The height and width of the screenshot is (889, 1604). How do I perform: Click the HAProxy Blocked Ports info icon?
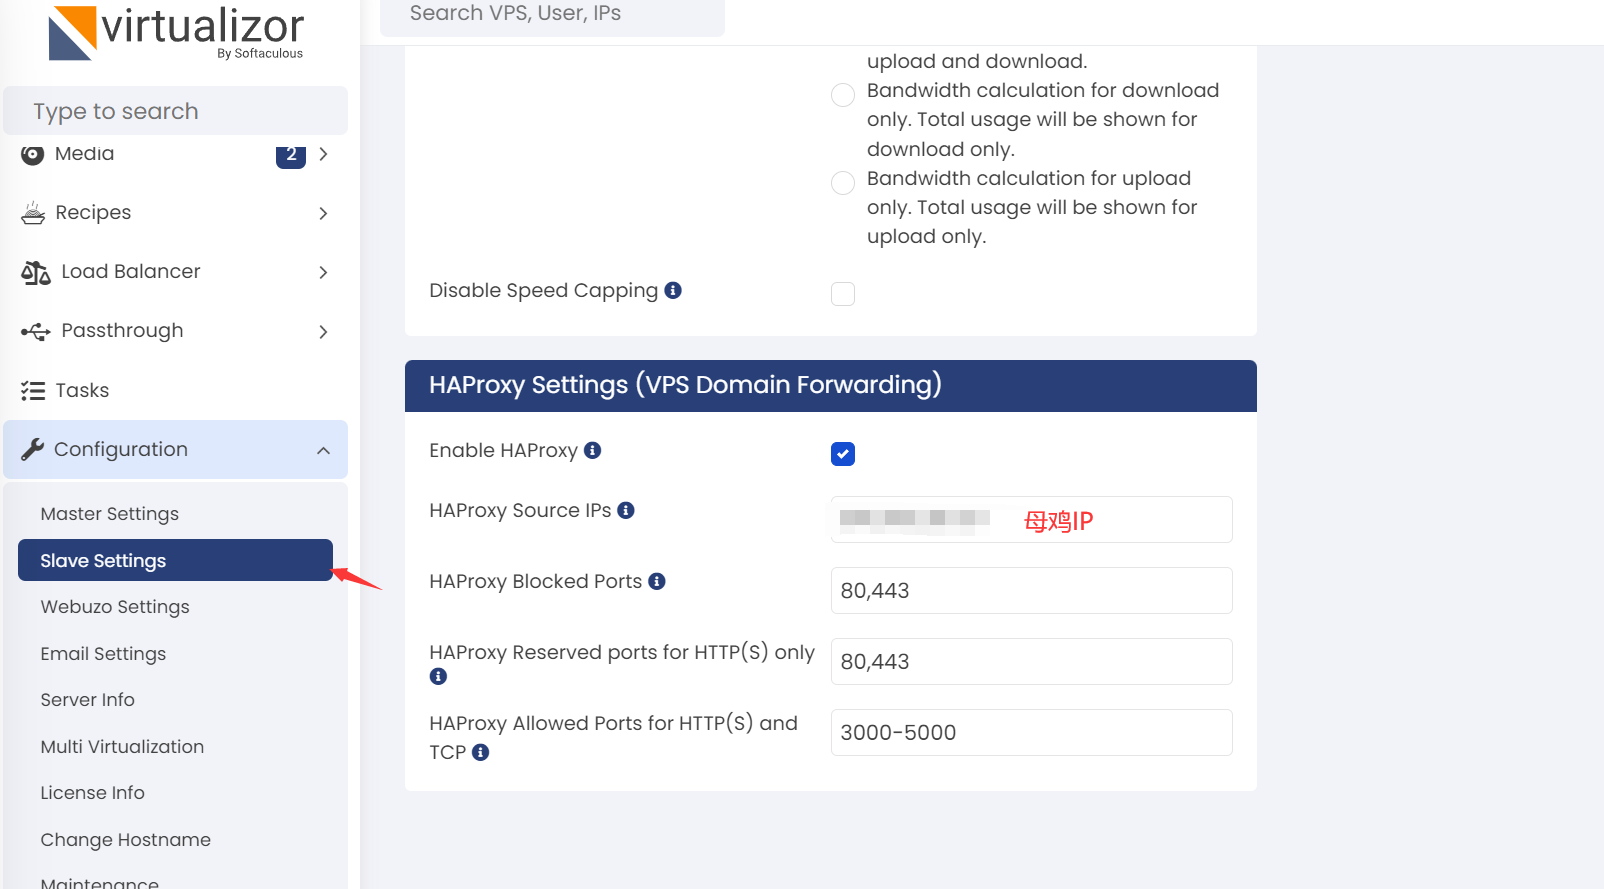(x=657, y=581)
